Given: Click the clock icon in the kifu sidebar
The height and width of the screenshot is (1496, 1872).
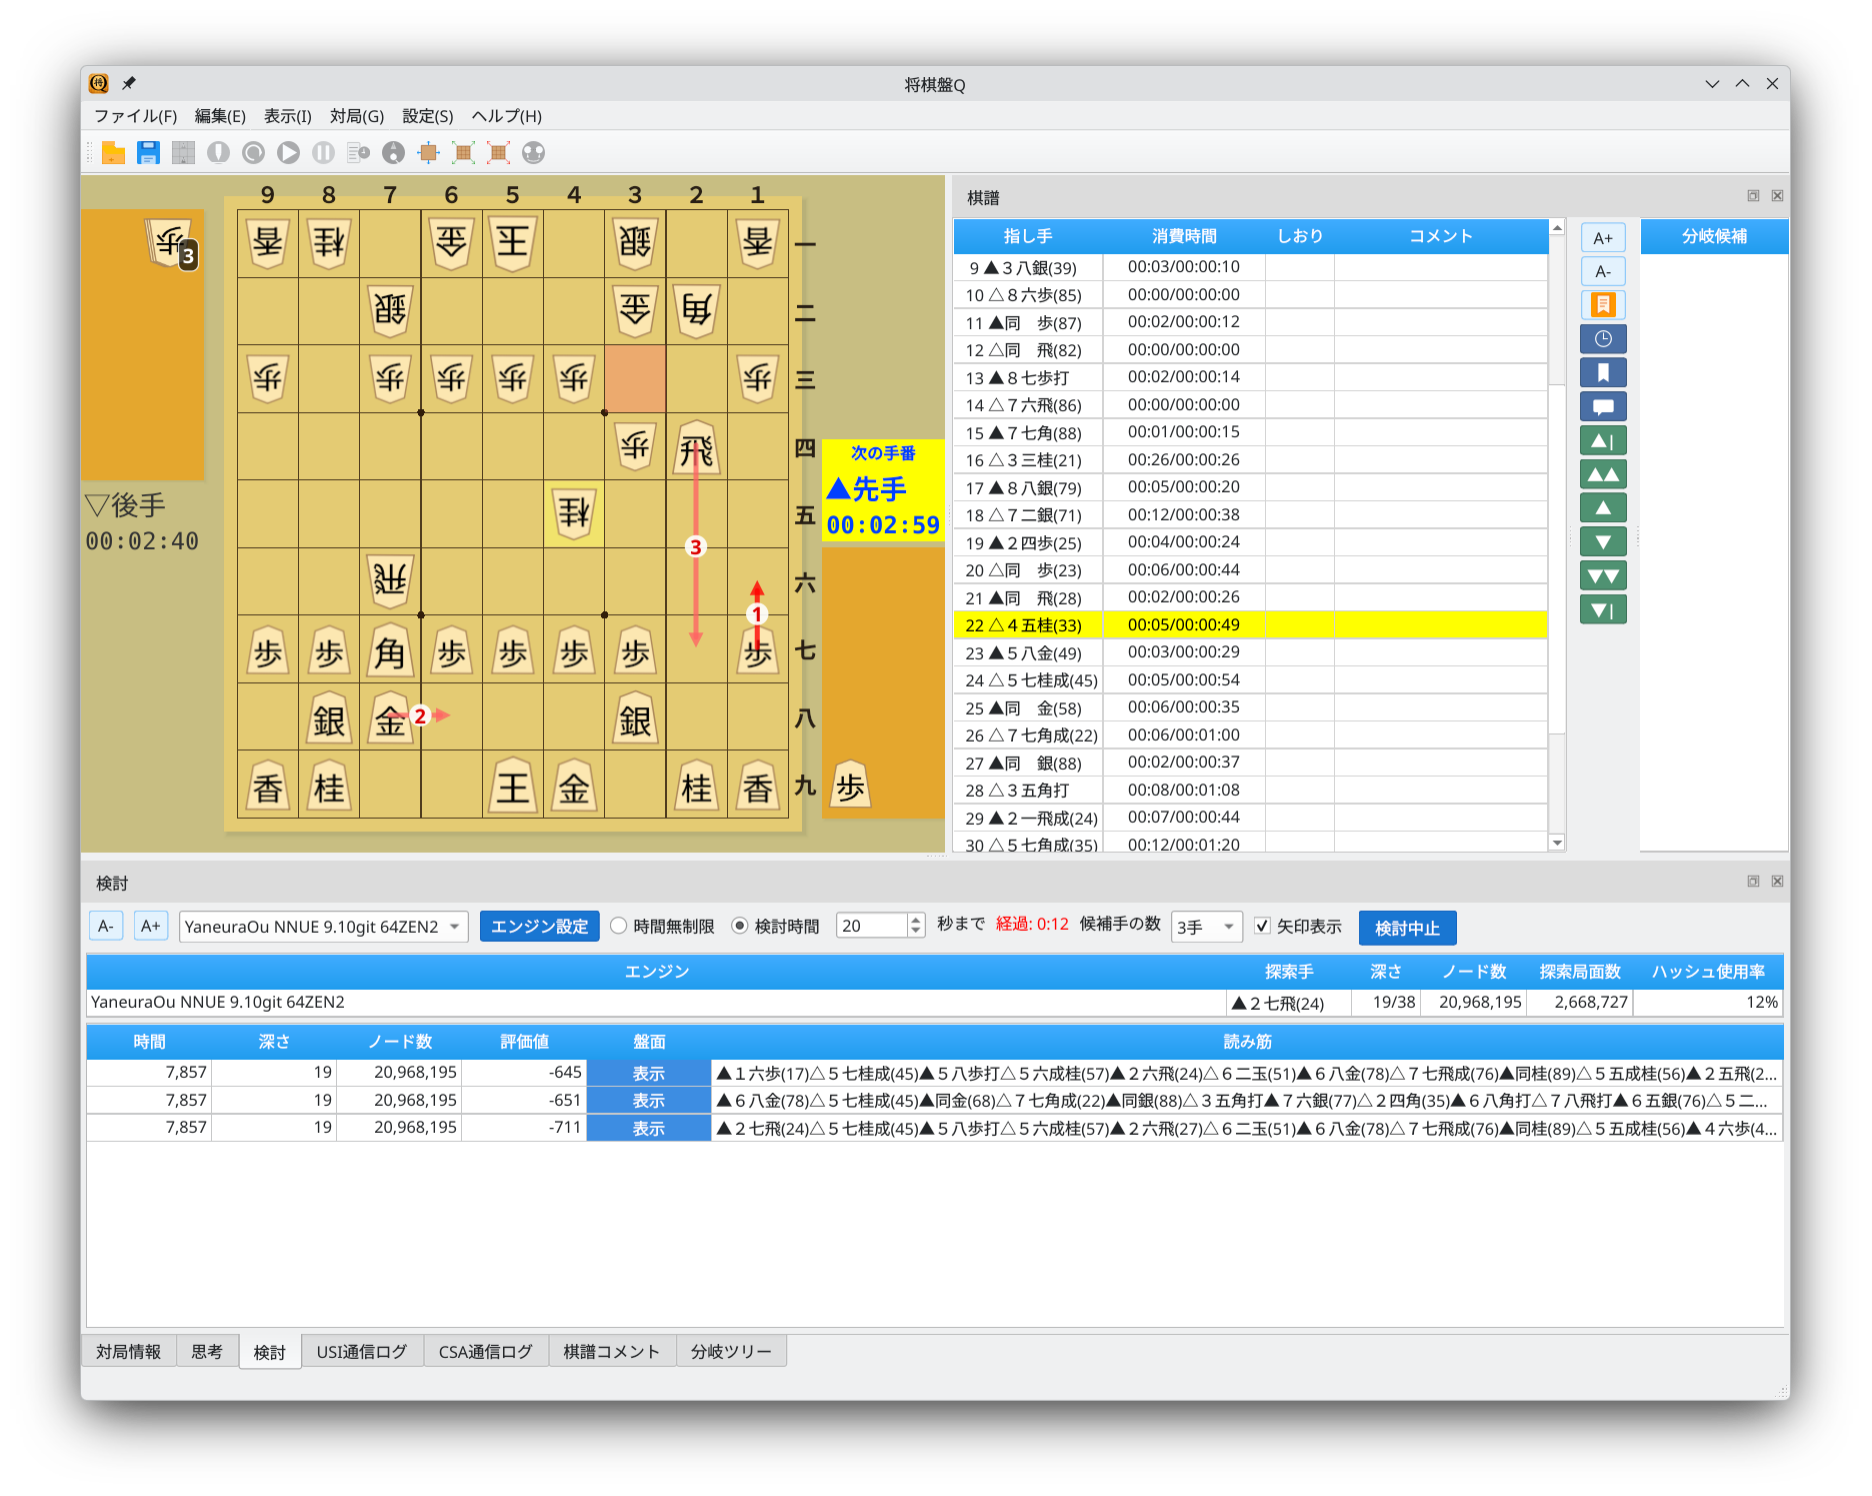Looking at the screenshot, I should pyautogui.click(x=1603, y=339).
